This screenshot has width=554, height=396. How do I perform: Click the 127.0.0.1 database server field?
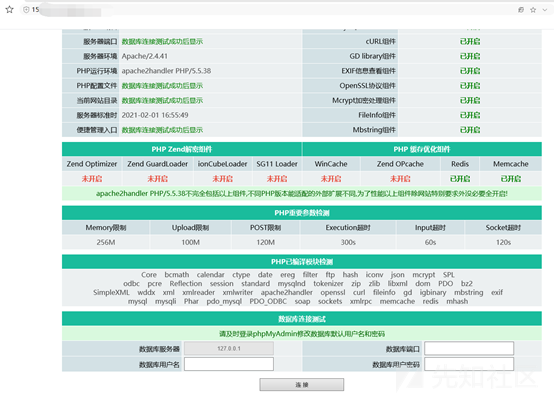pos(229,348)
